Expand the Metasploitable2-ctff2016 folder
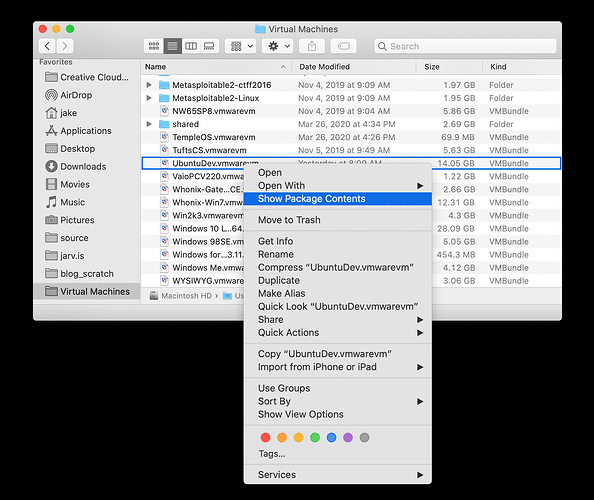 click(149, 85)
